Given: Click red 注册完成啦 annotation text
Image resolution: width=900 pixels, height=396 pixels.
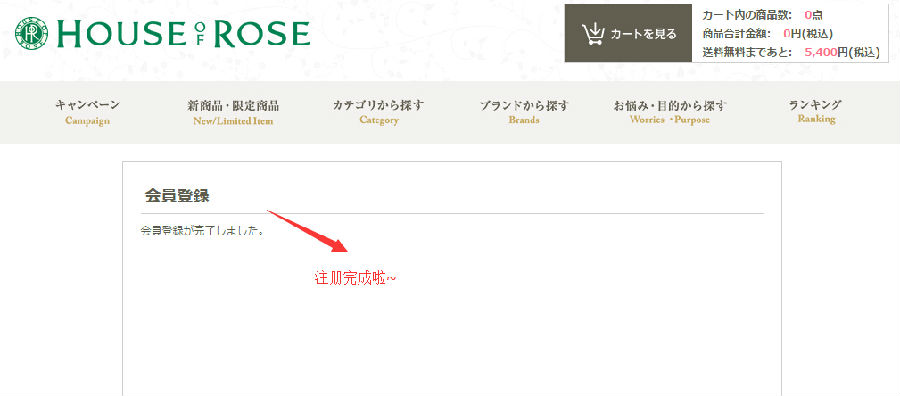Looking at the screenshot, I should [x=355, y=279].
